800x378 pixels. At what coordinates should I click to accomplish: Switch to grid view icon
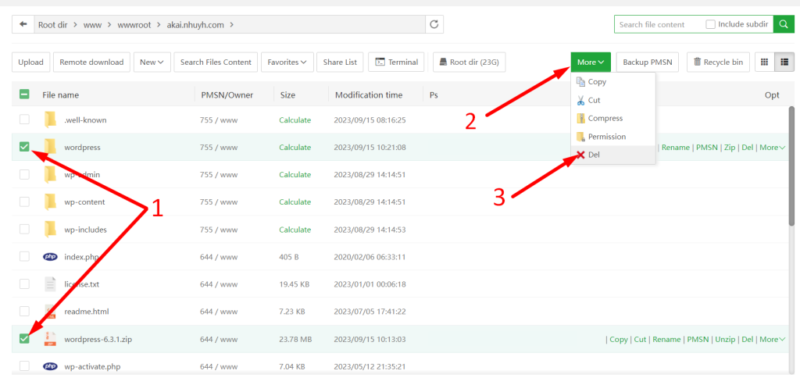coord(764,62)
